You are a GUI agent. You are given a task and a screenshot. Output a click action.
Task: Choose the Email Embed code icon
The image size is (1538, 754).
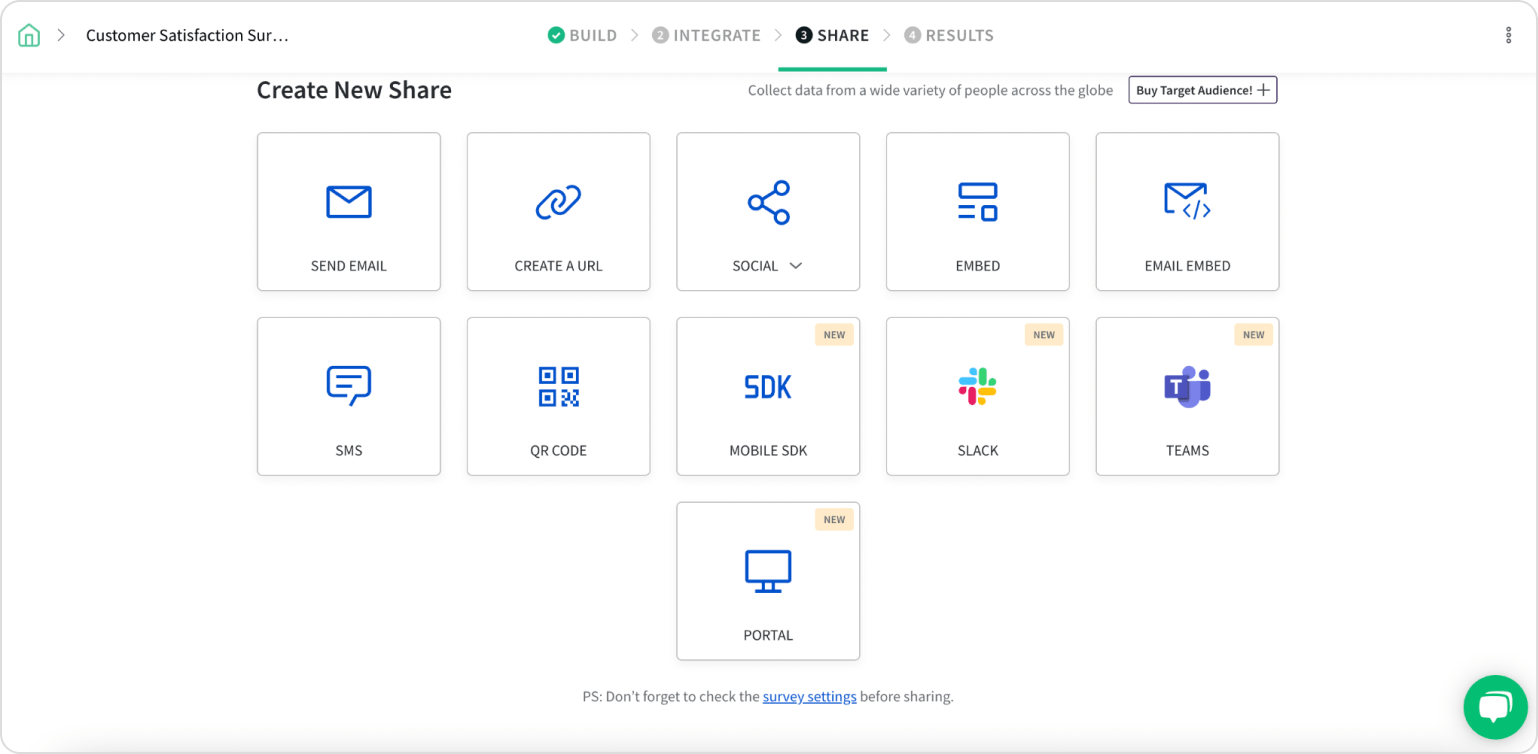[x=1187, y=202]
